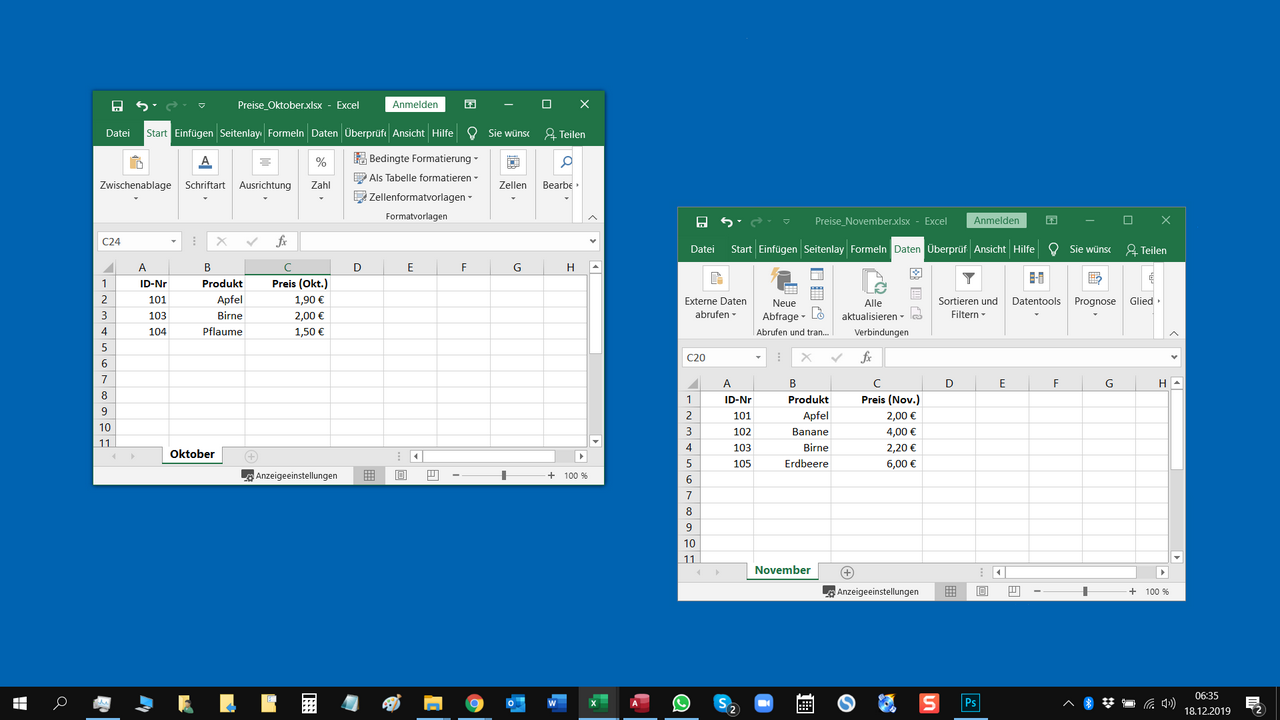Select price cell 4,00 € in November sheet
The image size is (1280, 720).
click(x=876, y=431)
